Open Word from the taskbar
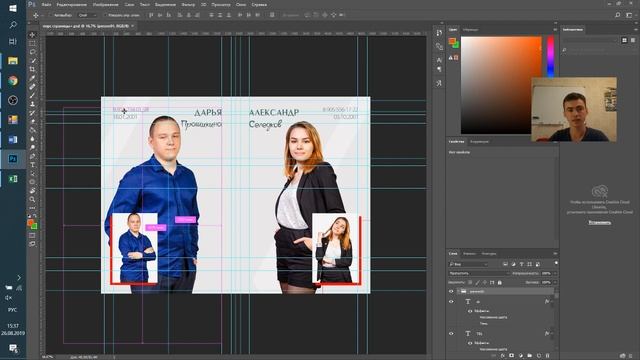This screenshot has height=360, width=640. (13, 140)
